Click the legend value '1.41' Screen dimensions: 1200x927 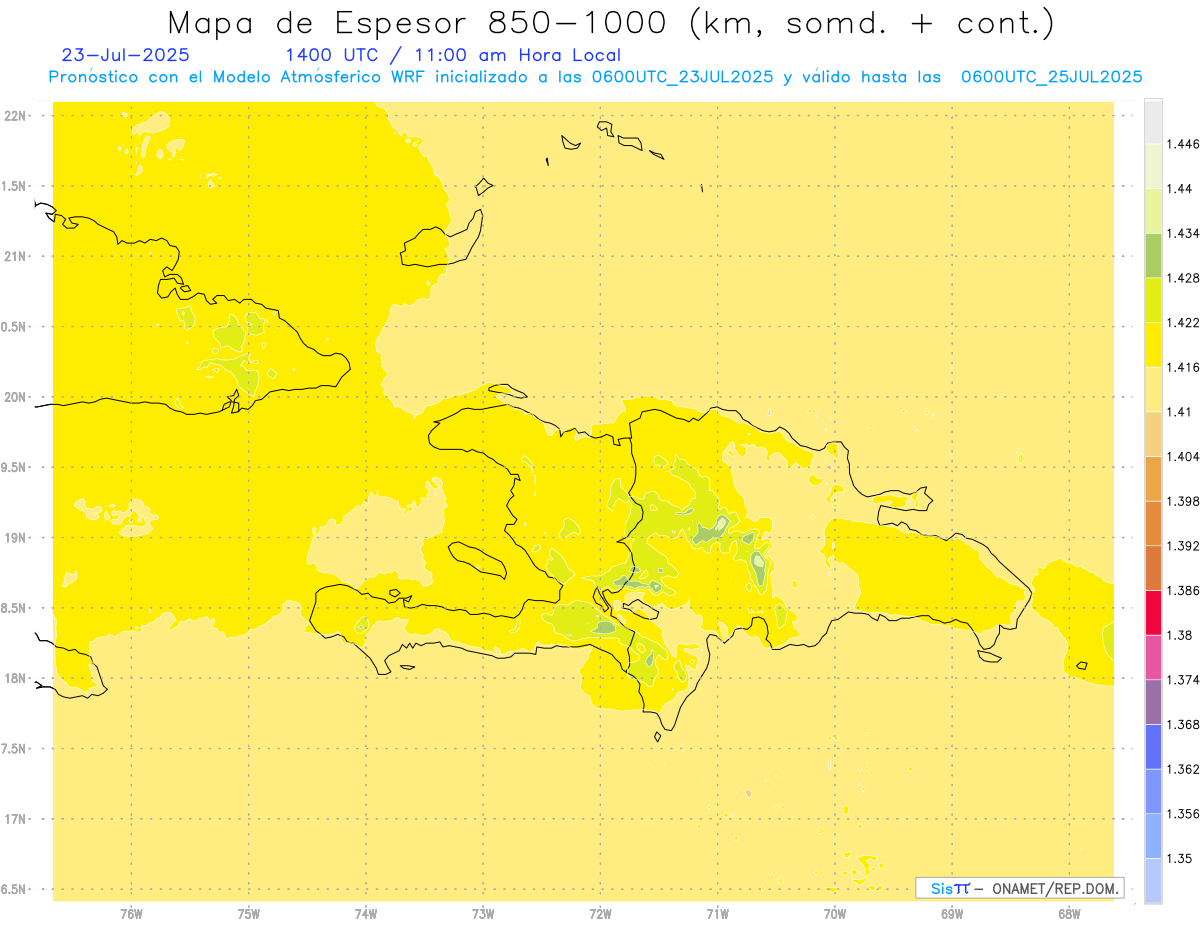coord(1180,412)
